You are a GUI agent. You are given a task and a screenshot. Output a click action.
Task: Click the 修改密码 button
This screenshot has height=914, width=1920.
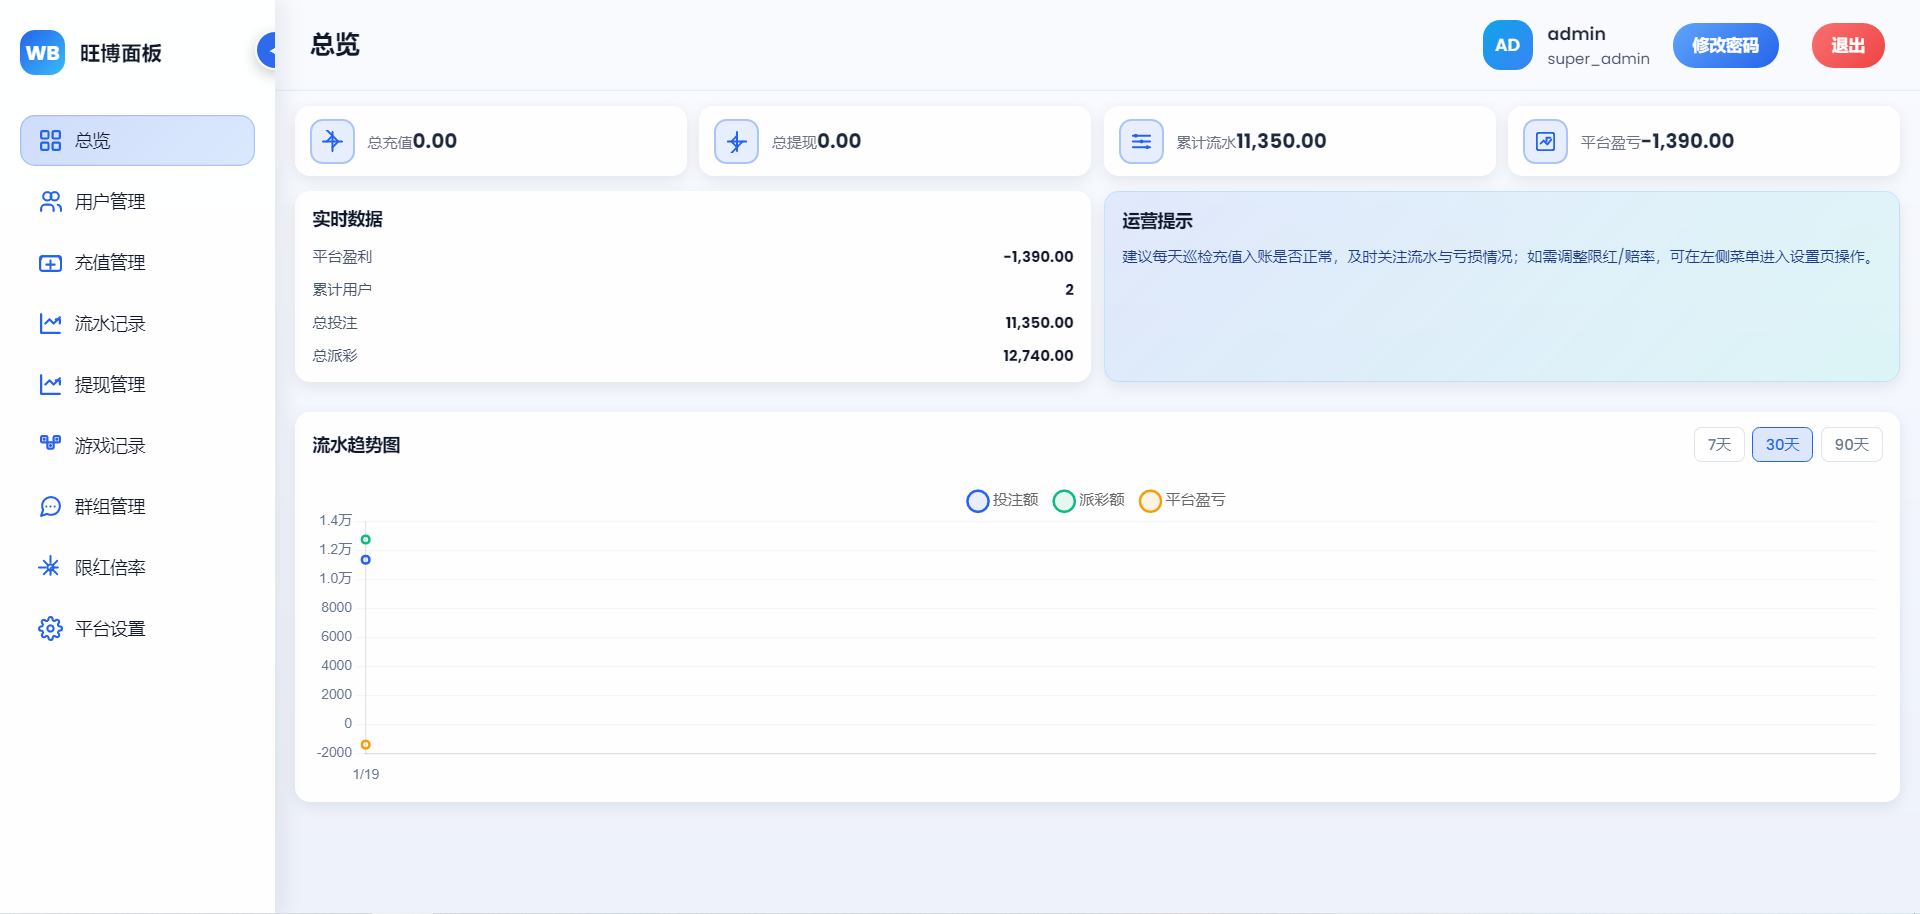pyautogui.click(x=1725, y=46)
